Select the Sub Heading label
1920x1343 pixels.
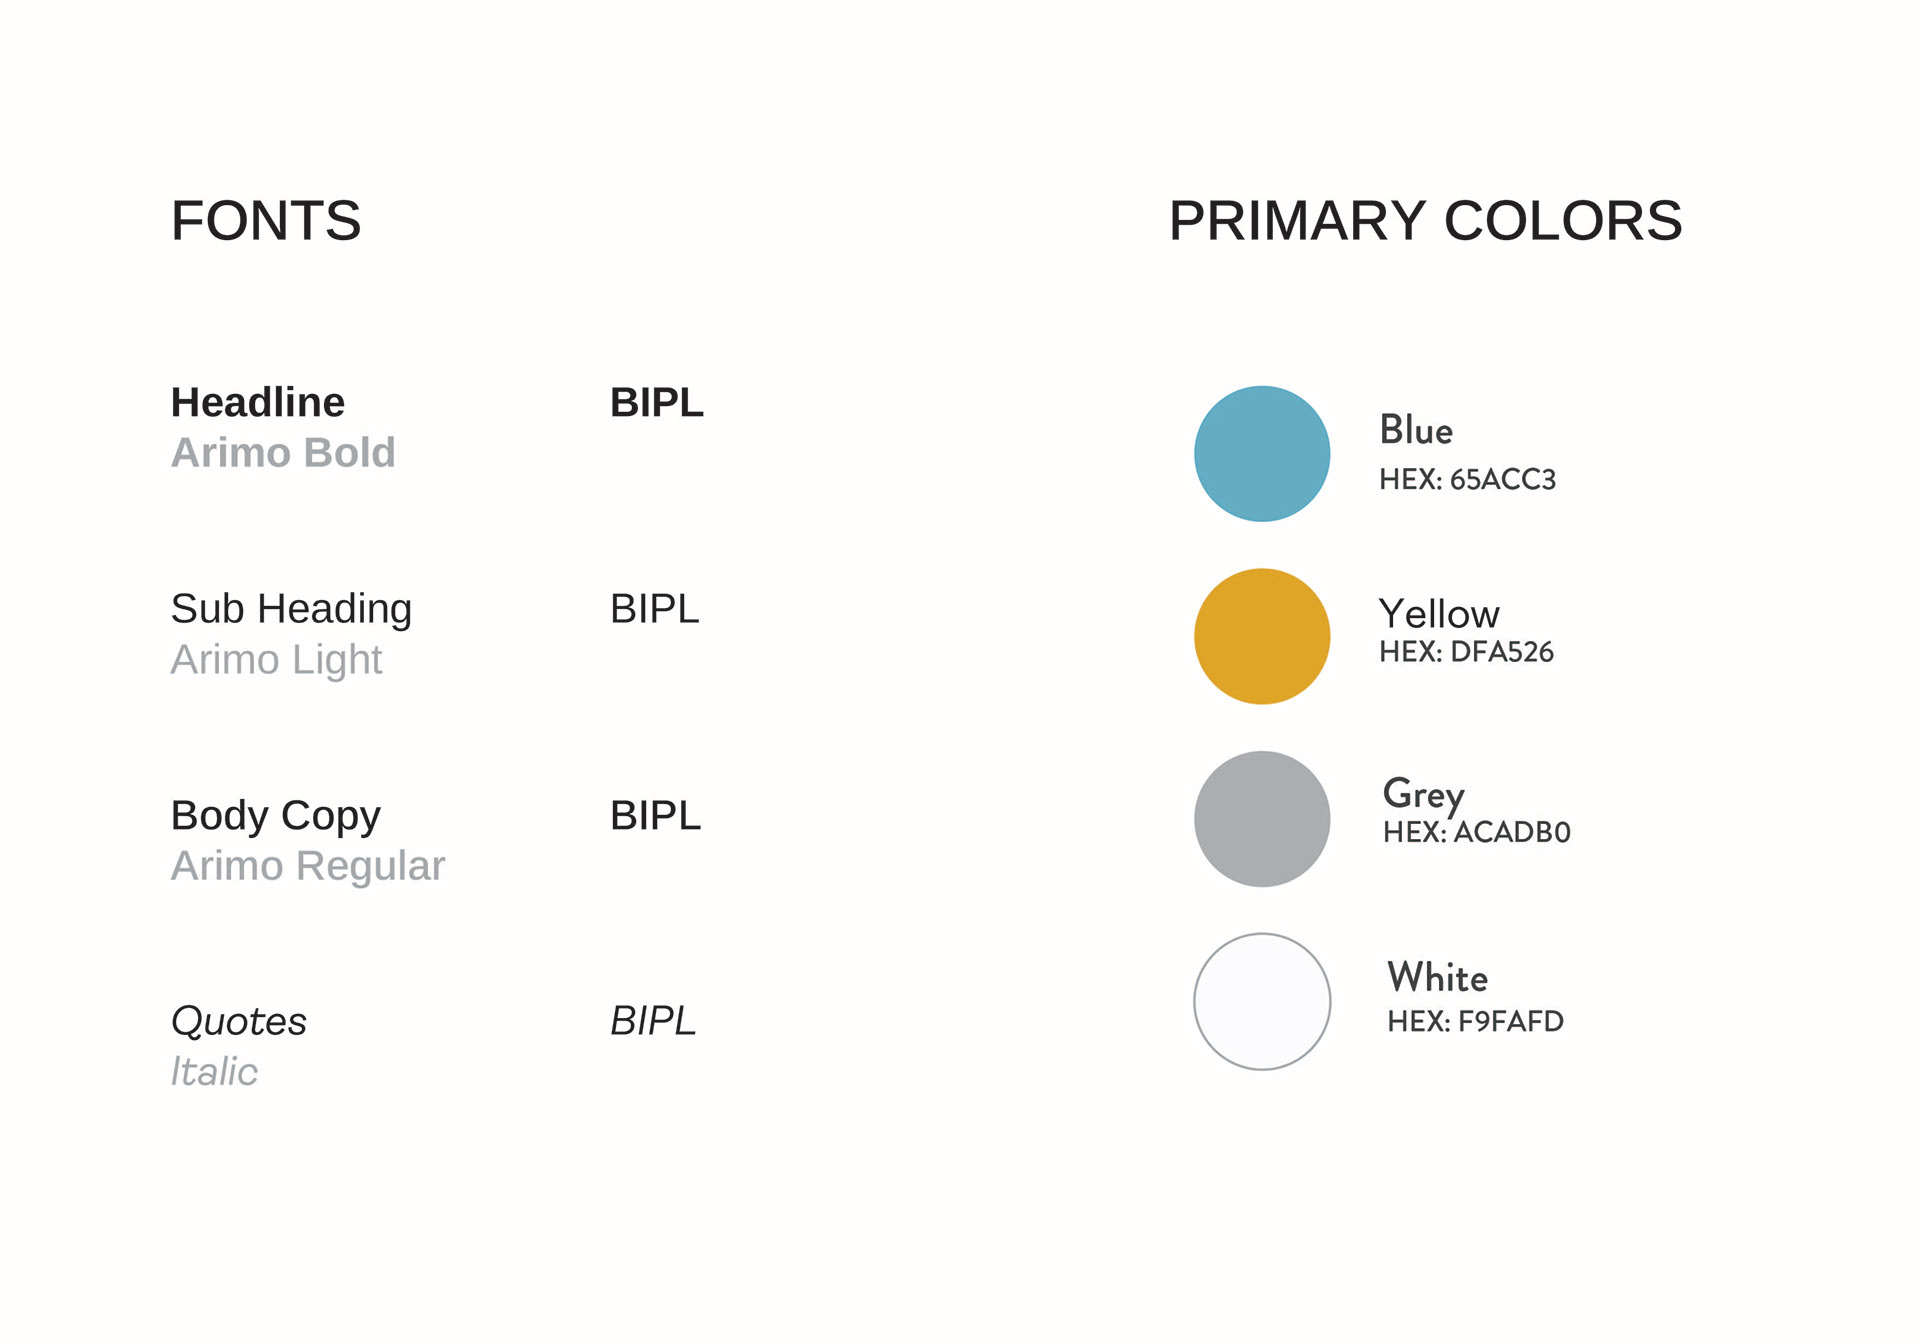(x=291, y=610)
